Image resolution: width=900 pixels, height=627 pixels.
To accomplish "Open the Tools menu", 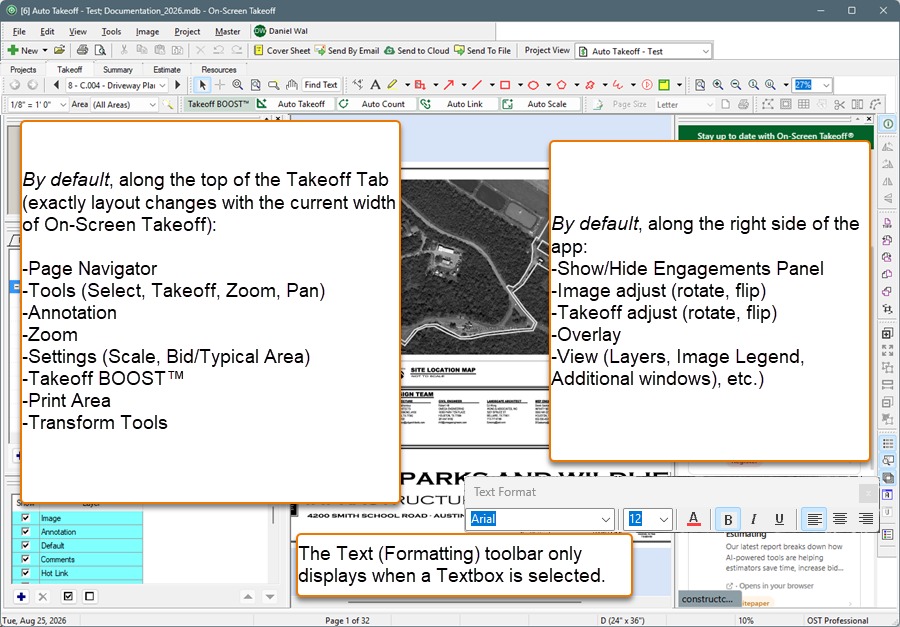I will point(111,32).
